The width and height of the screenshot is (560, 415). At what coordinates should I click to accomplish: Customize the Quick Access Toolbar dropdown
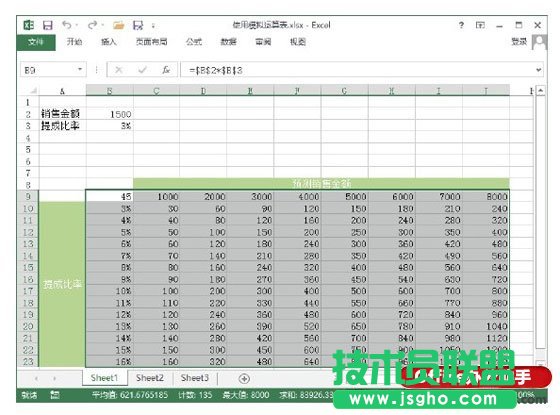[153, 26]
